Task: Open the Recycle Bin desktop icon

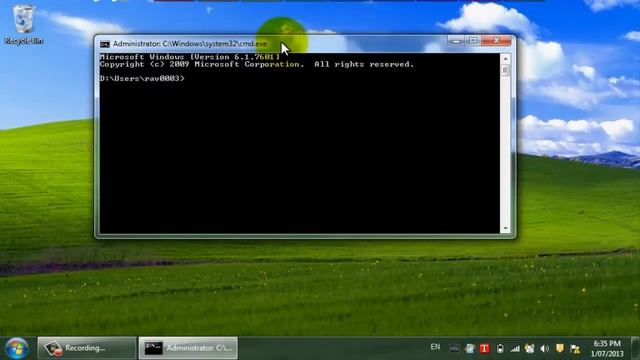Action: pos(23,24)
